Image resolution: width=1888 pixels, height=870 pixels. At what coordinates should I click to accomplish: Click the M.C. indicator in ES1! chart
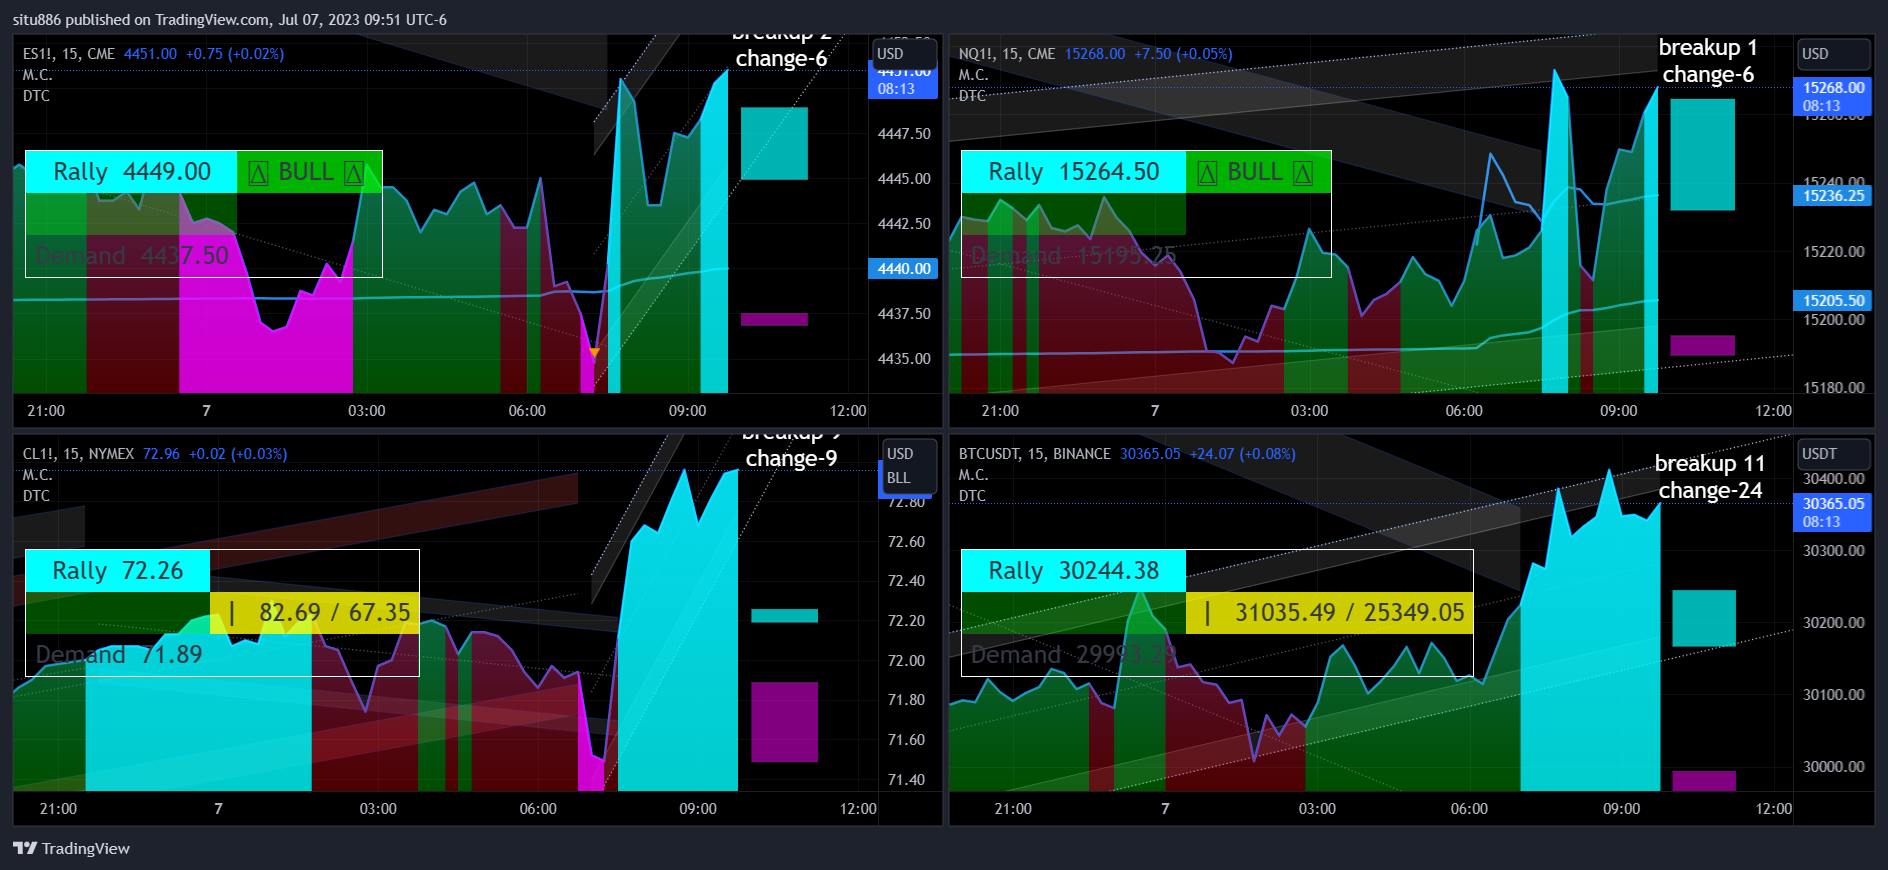tap(37, 75)
